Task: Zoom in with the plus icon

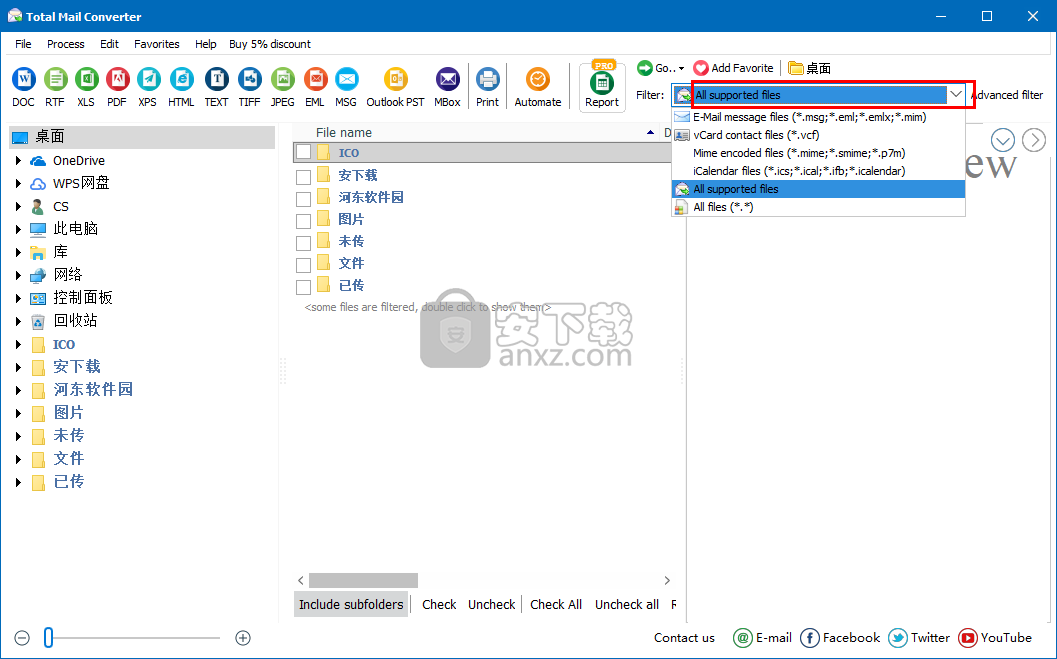Action: [243, 638]
